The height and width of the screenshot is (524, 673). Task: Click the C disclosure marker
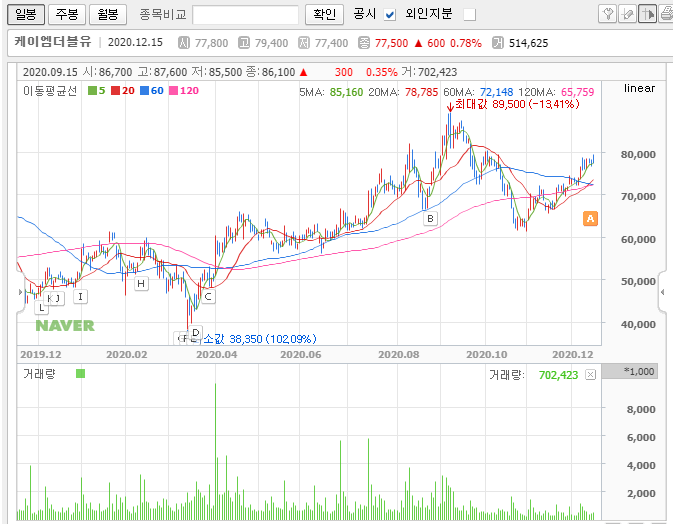tap(208, 296)
